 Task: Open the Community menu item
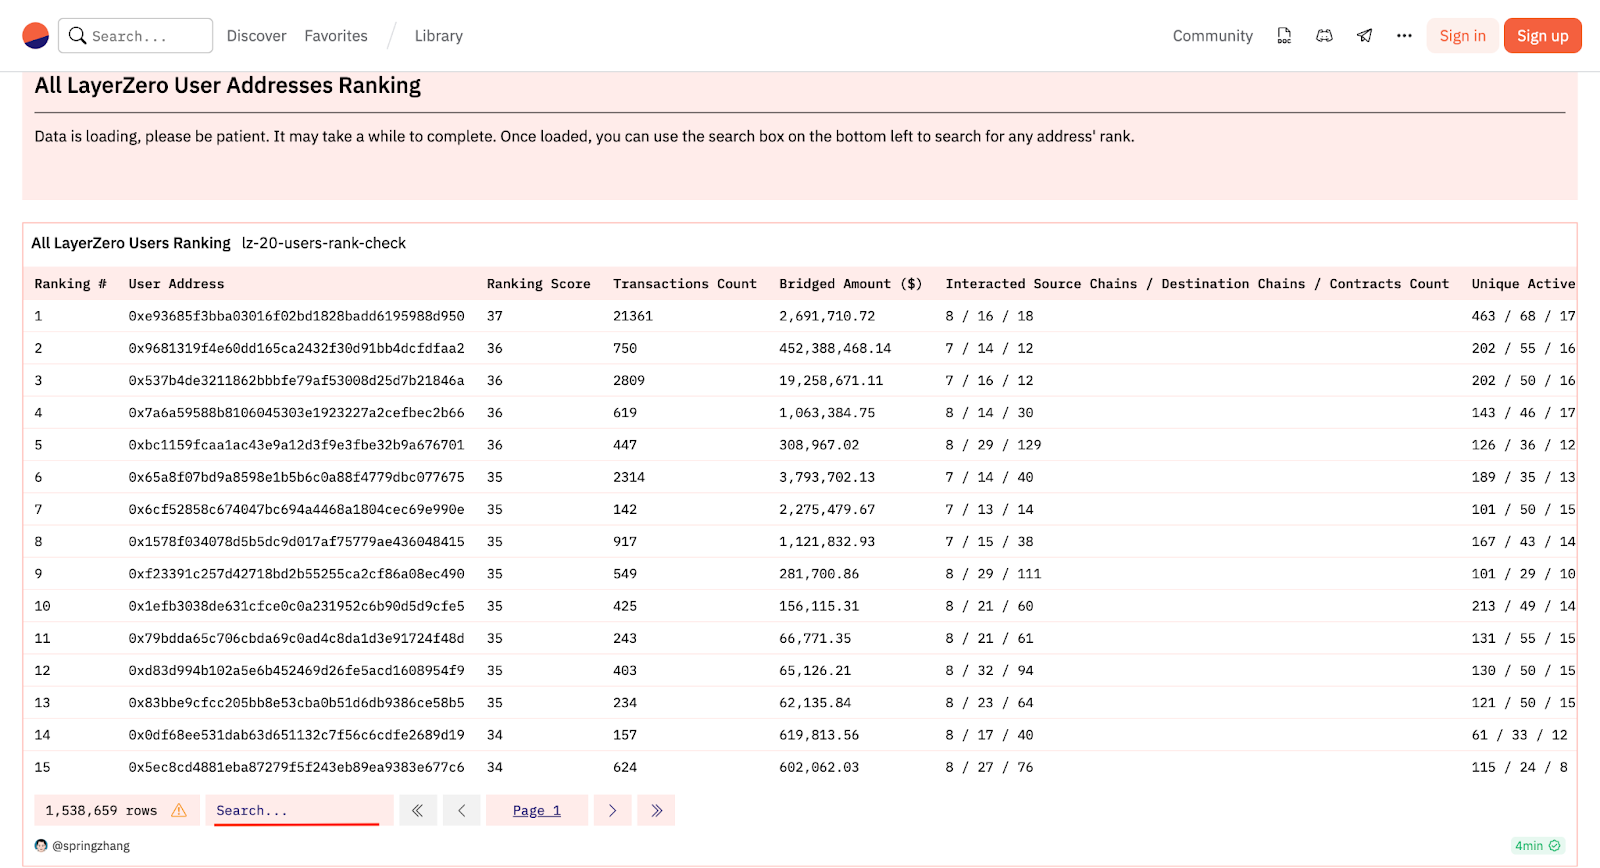point(1212,36)
